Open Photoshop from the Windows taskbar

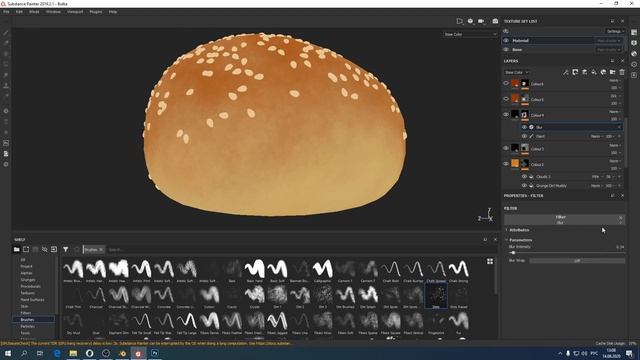155,353
